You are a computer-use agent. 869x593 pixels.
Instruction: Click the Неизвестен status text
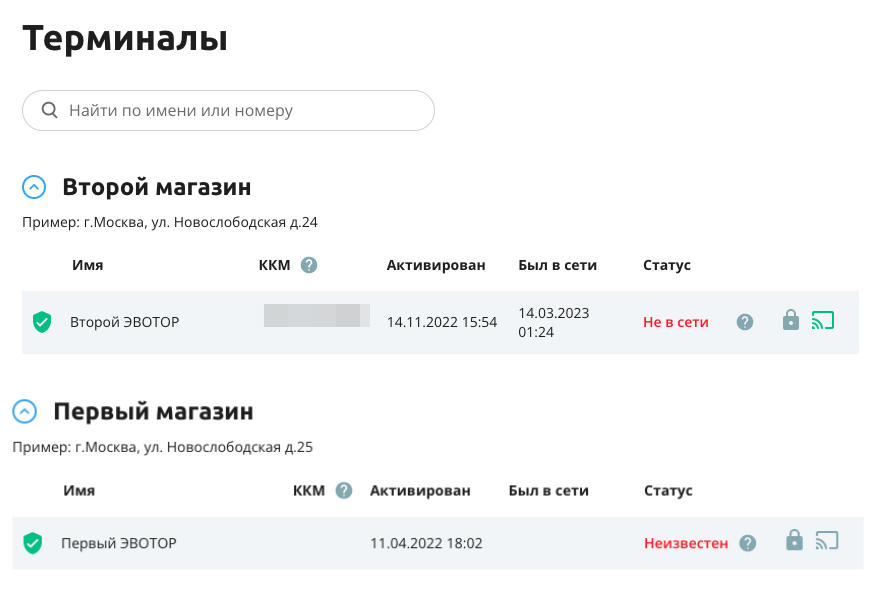point(686,543)
